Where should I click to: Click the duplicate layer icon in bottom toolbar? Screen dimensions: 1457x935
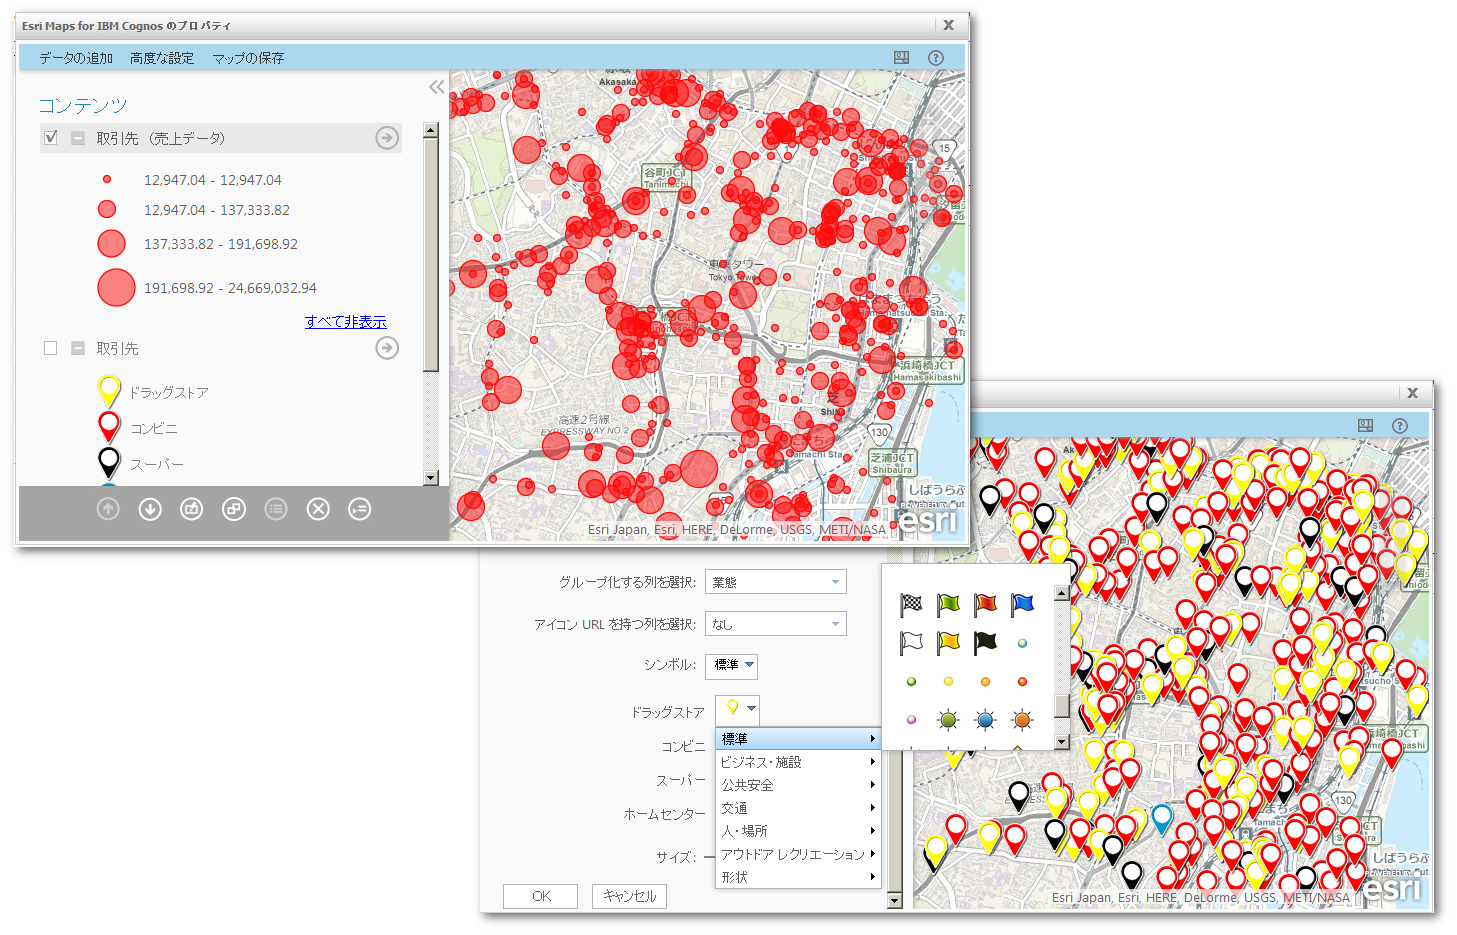(234, 509)
